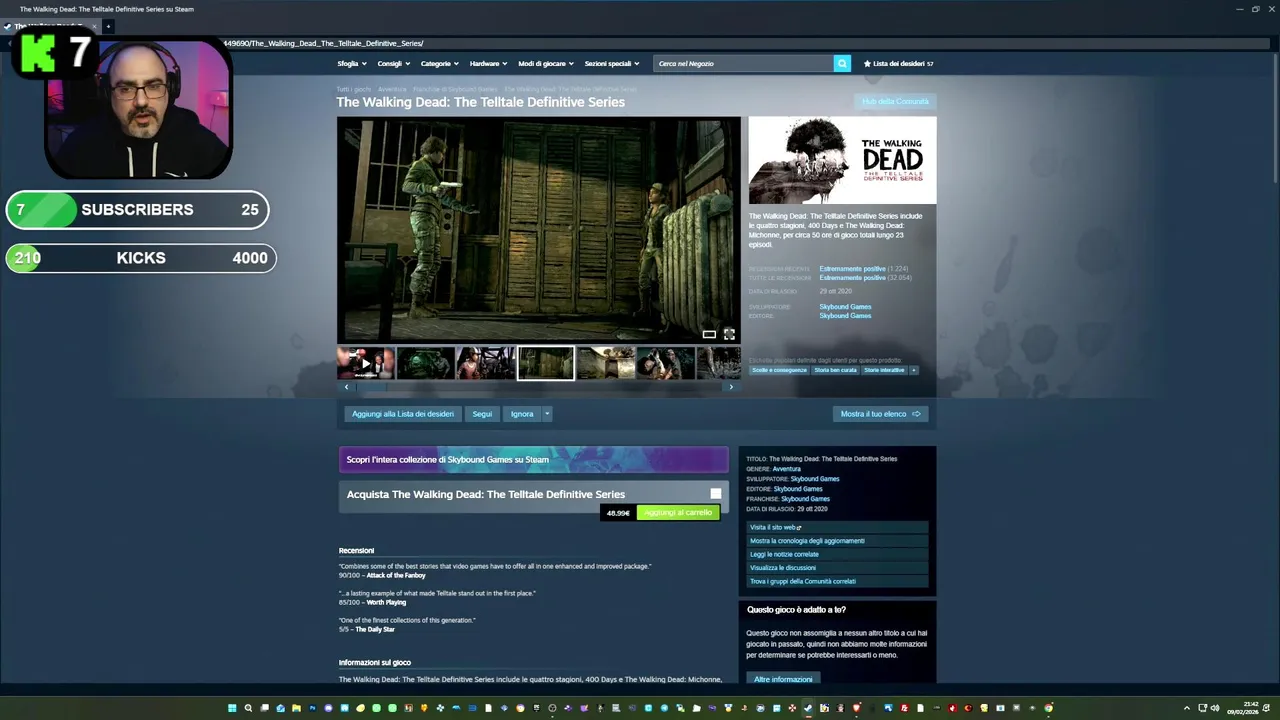Click the Storie interattive tag
This screenshot has width=1280, height=720.
click(884, 370)
